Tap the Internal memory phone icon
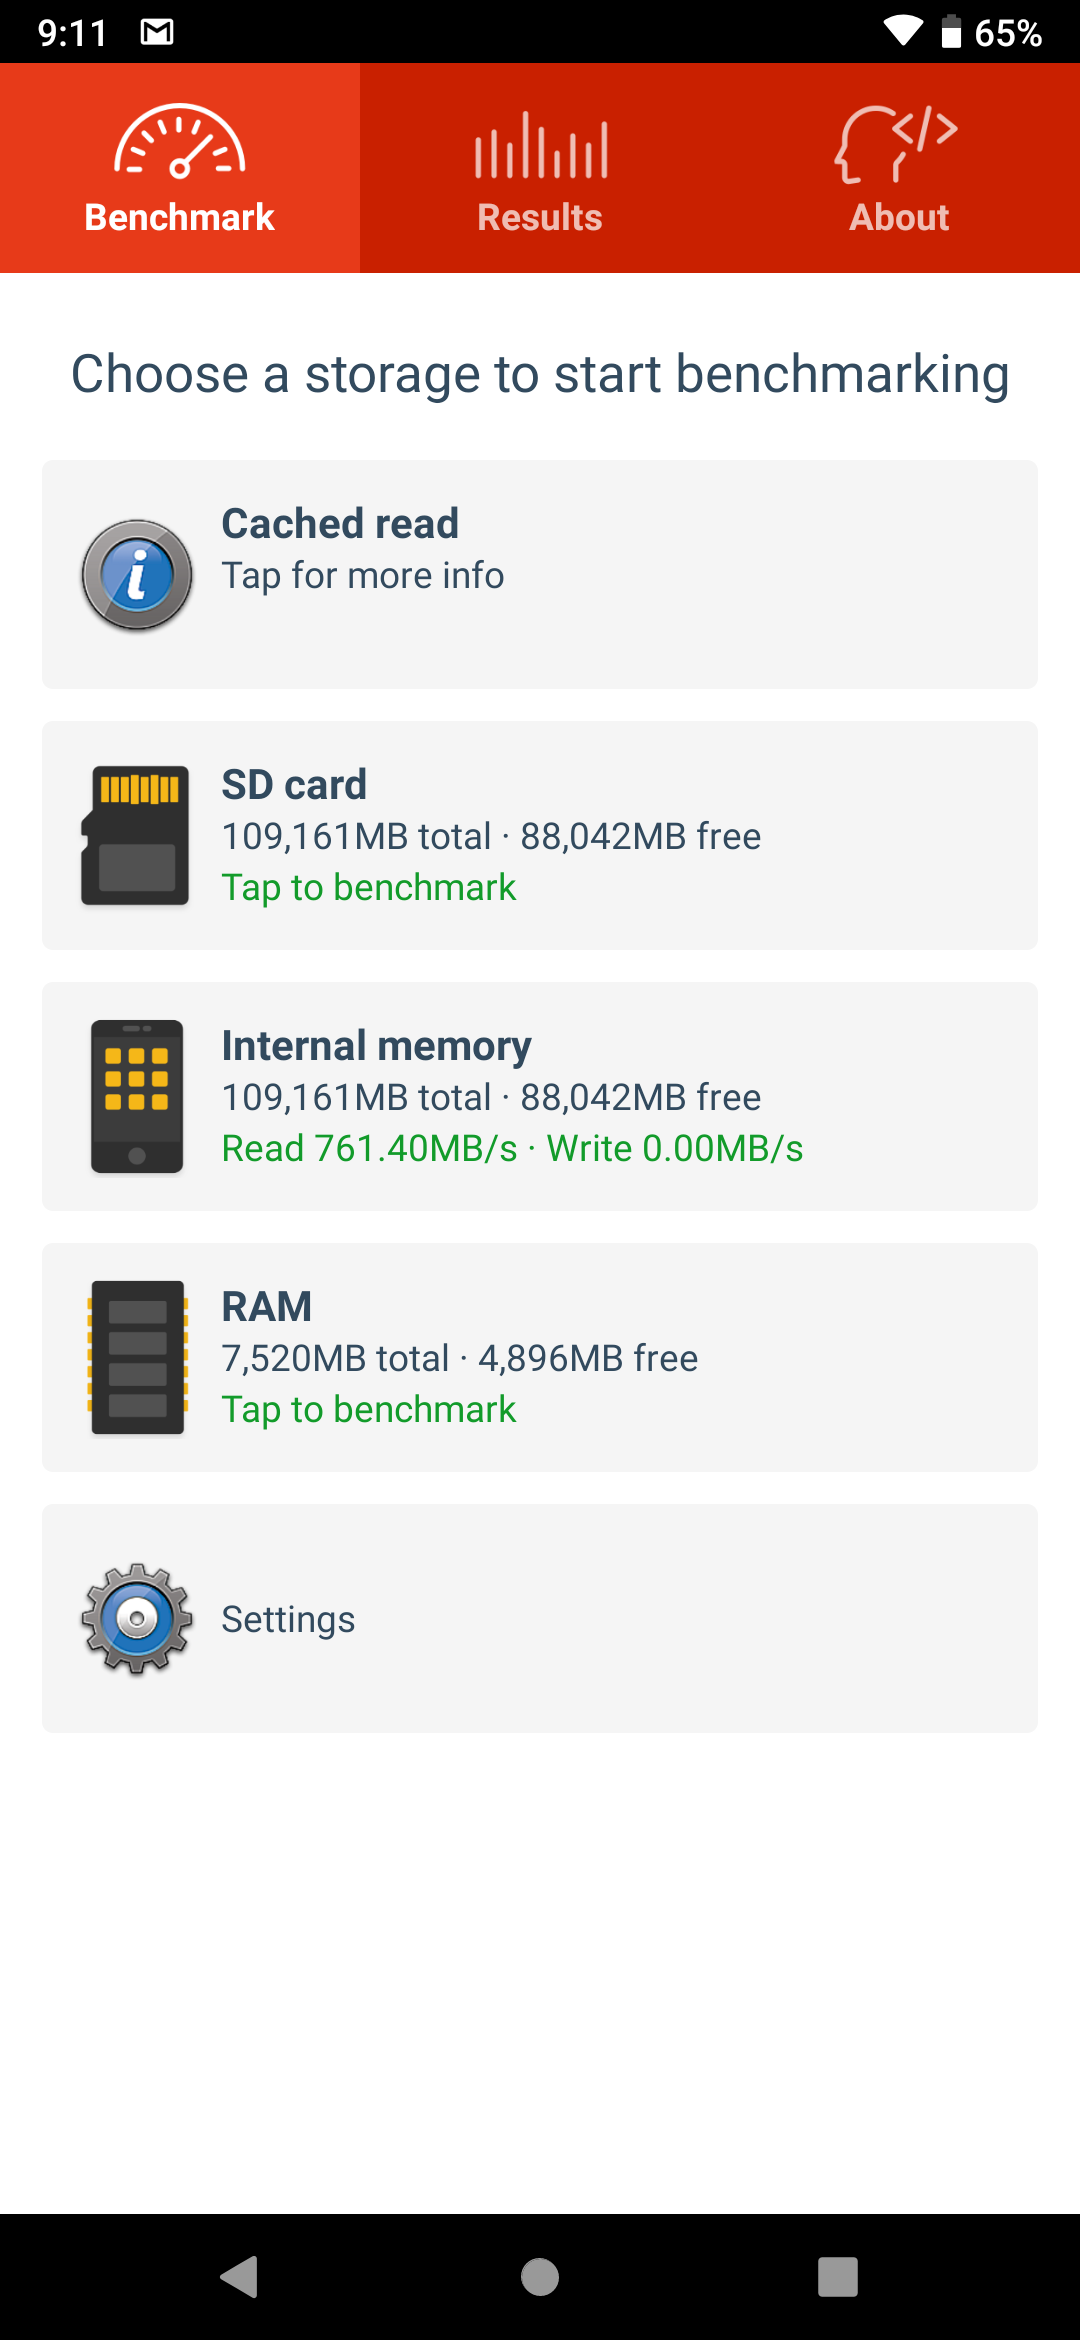1080x2340 pixels. point(137,1096)
